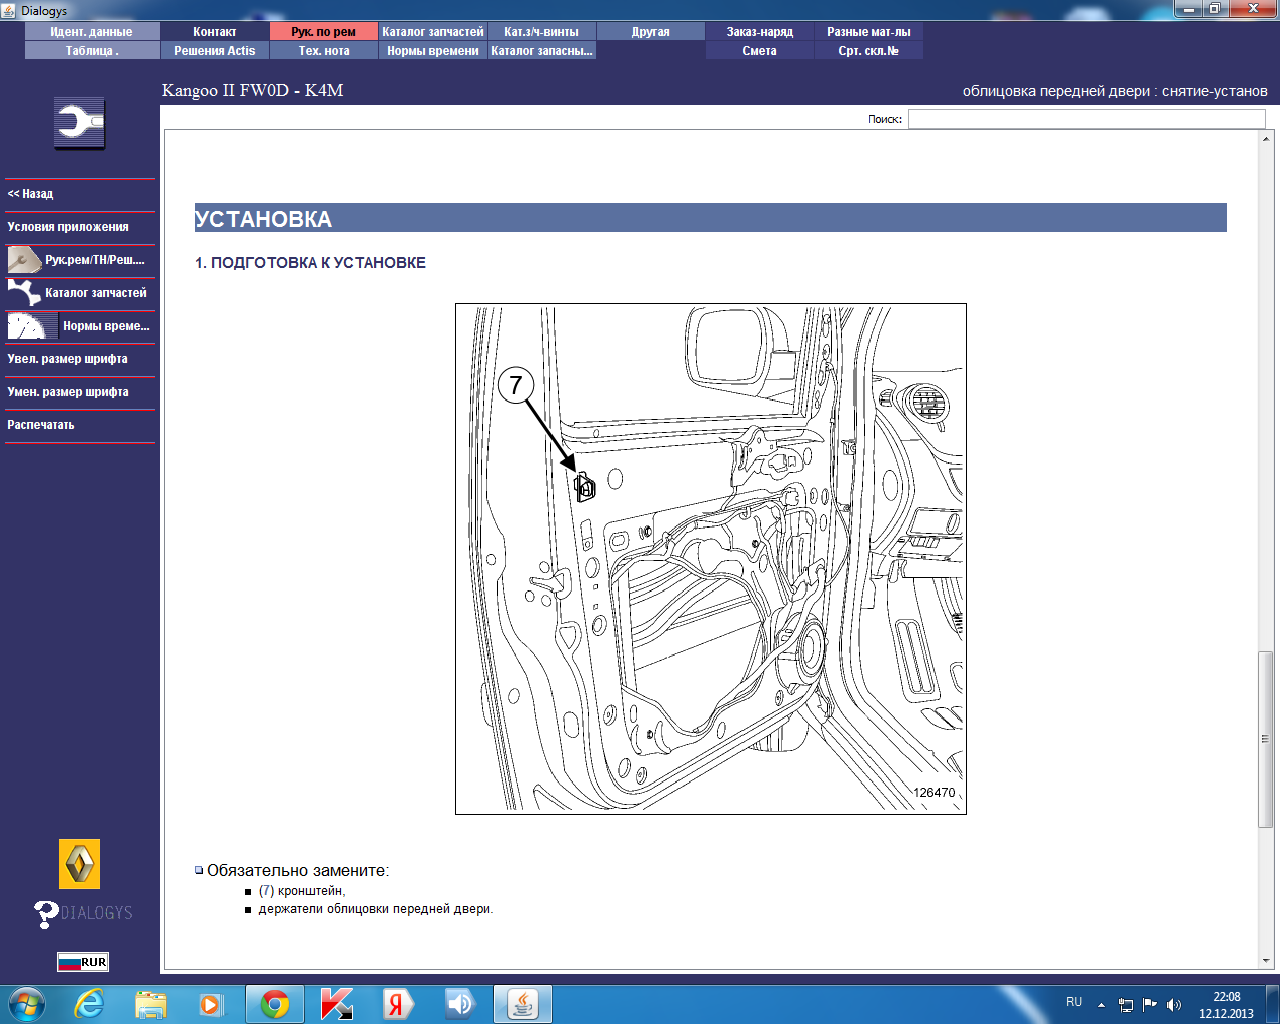Open media player icon in taskbar
The height and width of the screenshot is (1024, 1280).
coord(211,1004)
